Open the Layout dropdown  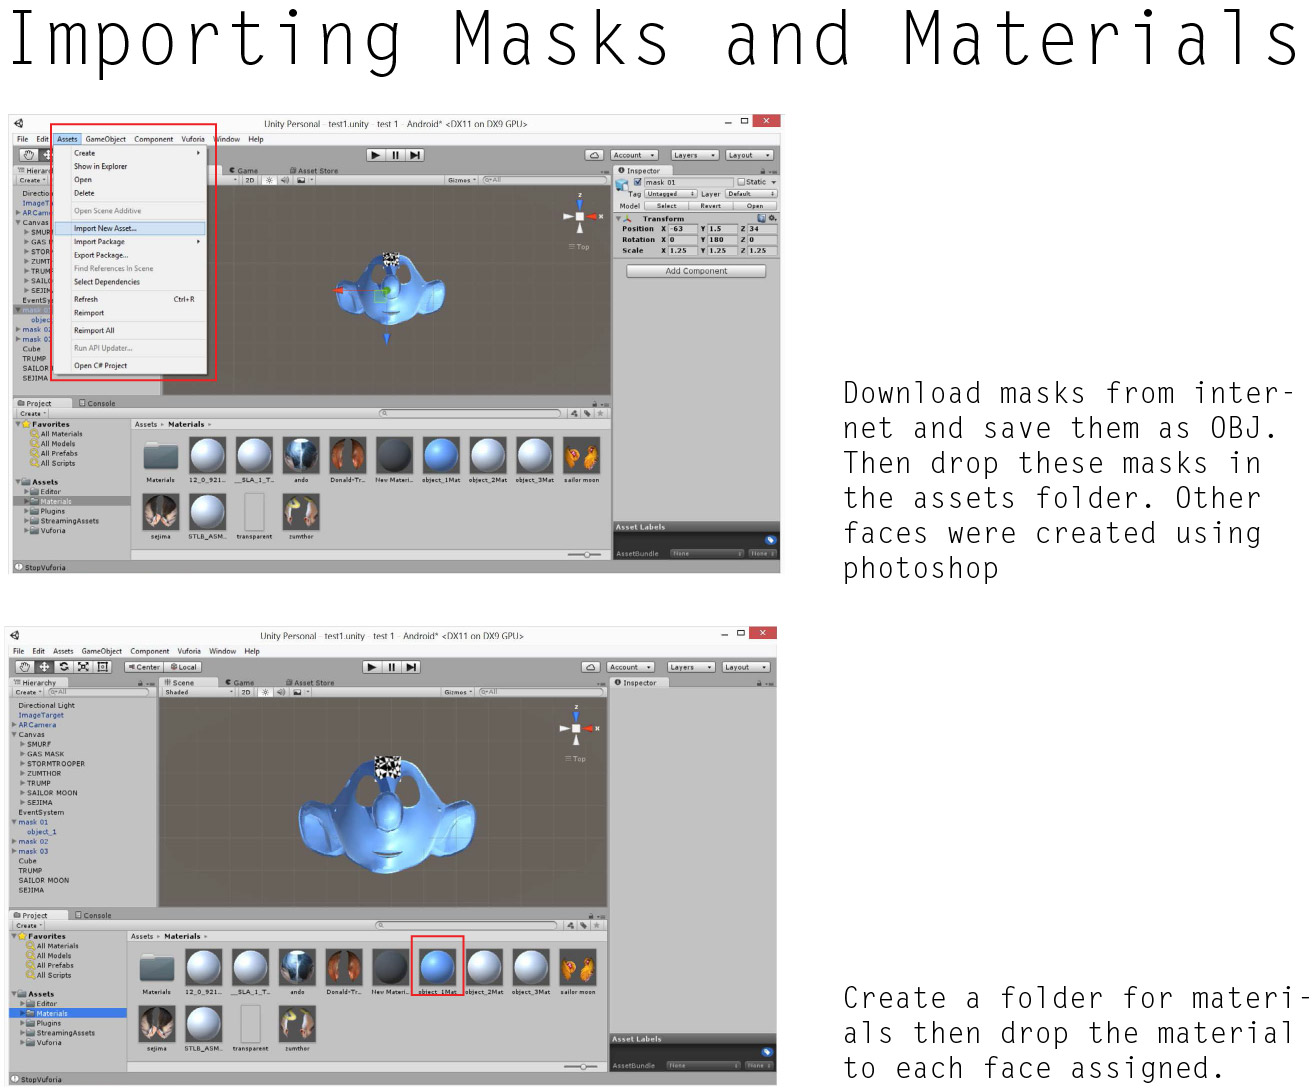pyautogui.click(x=749, y=155)
